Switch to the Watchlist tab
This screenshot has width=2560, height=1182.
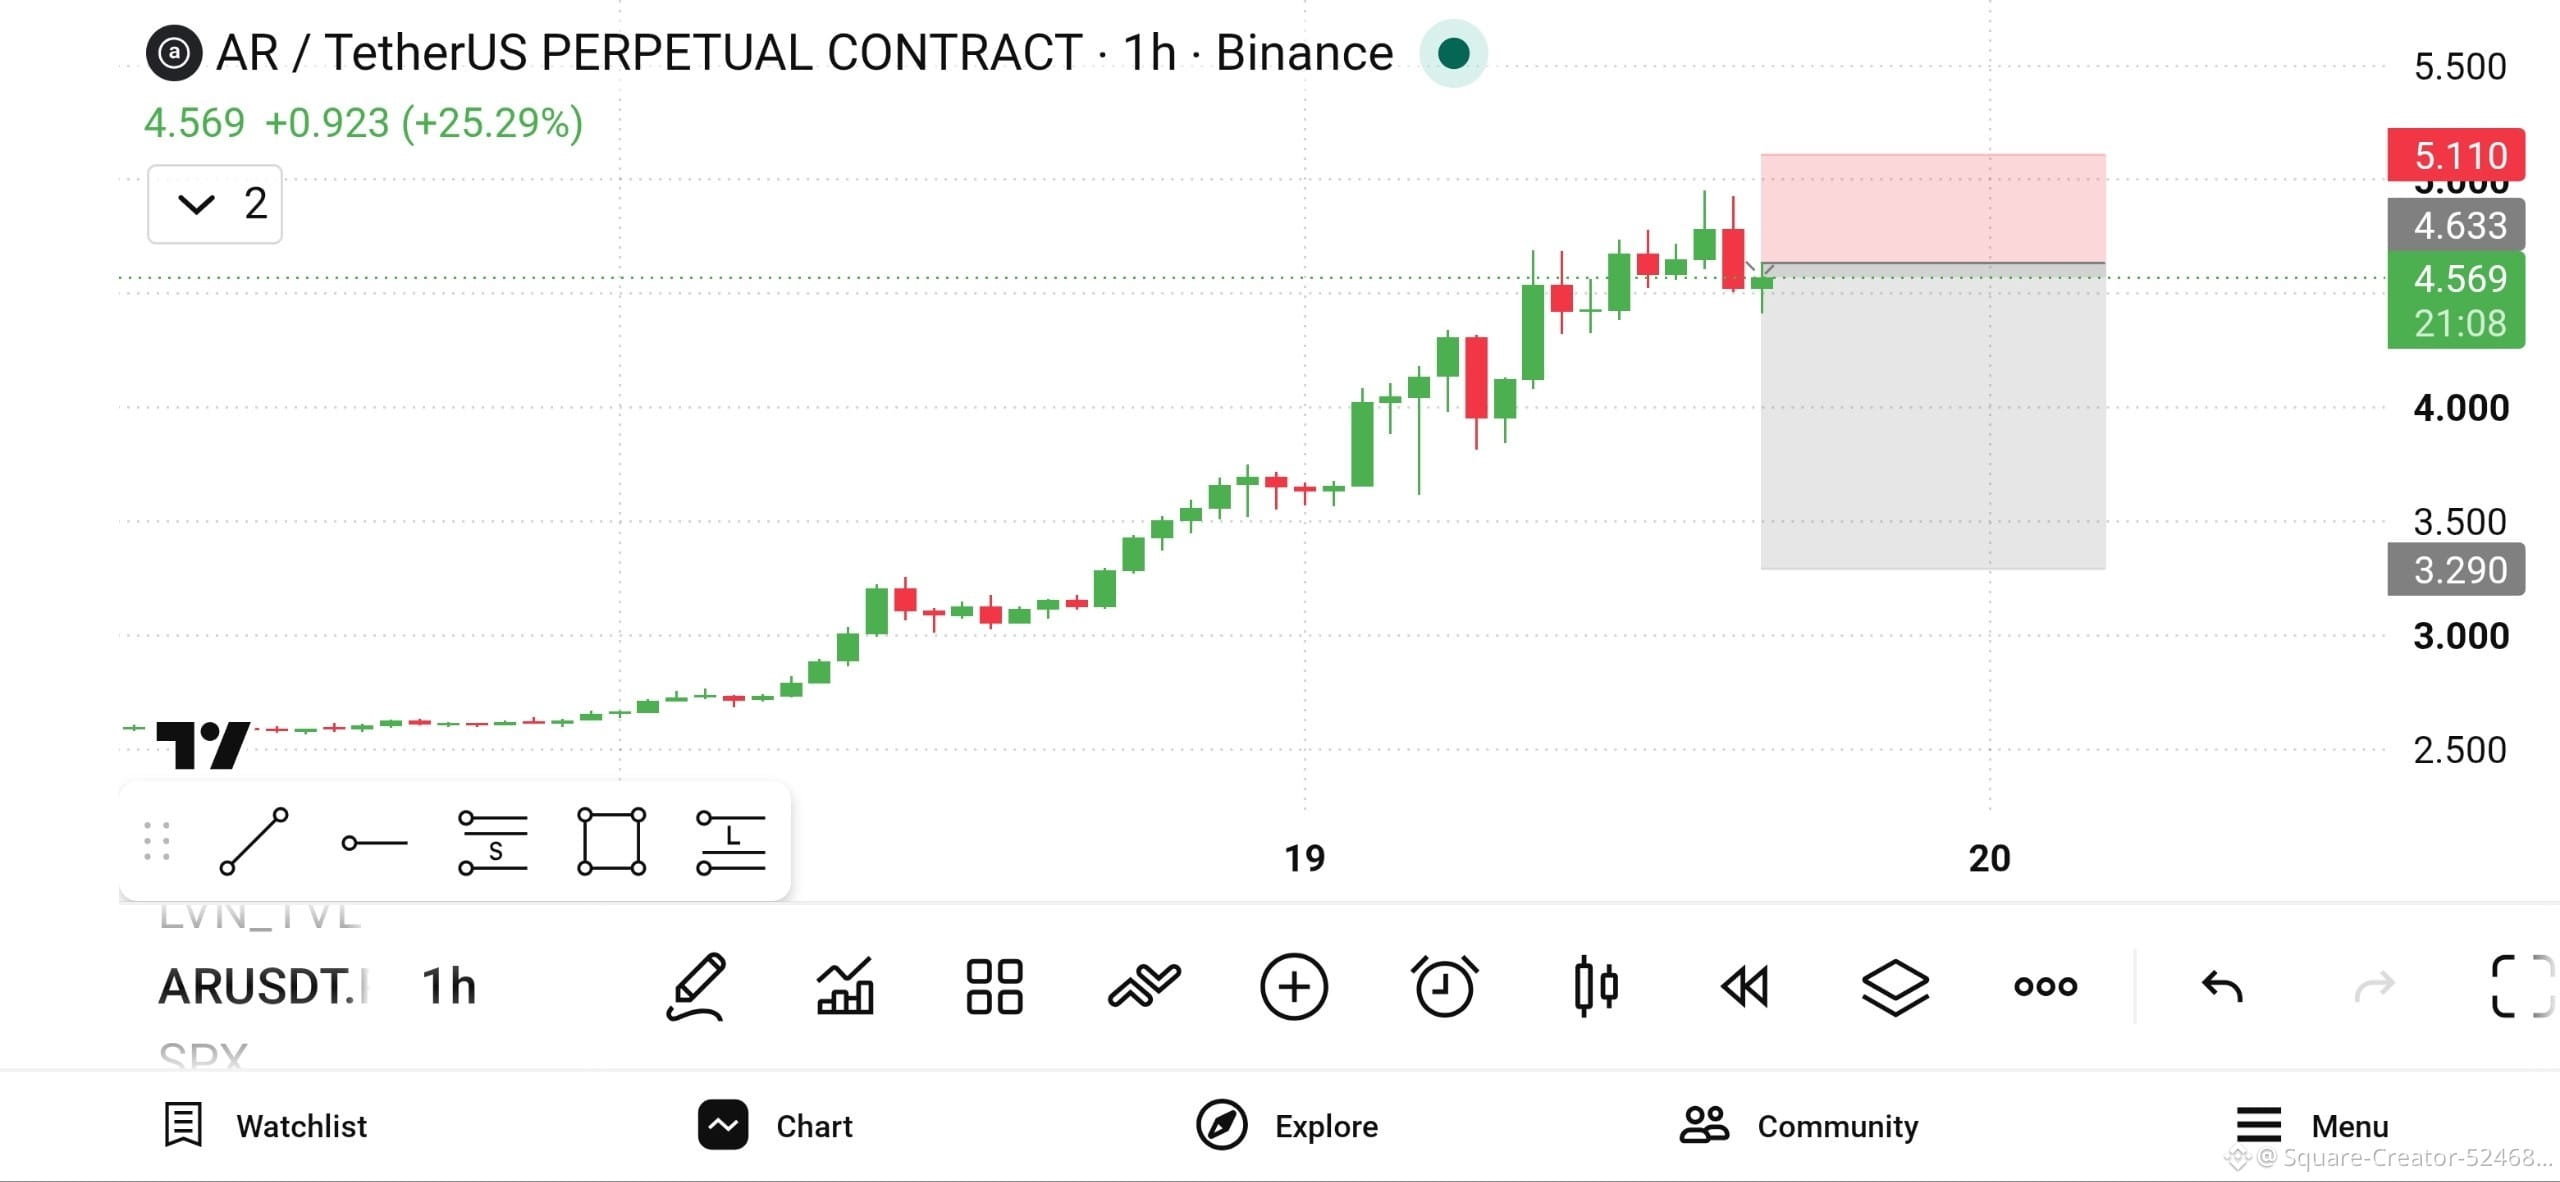[265, 1125]
